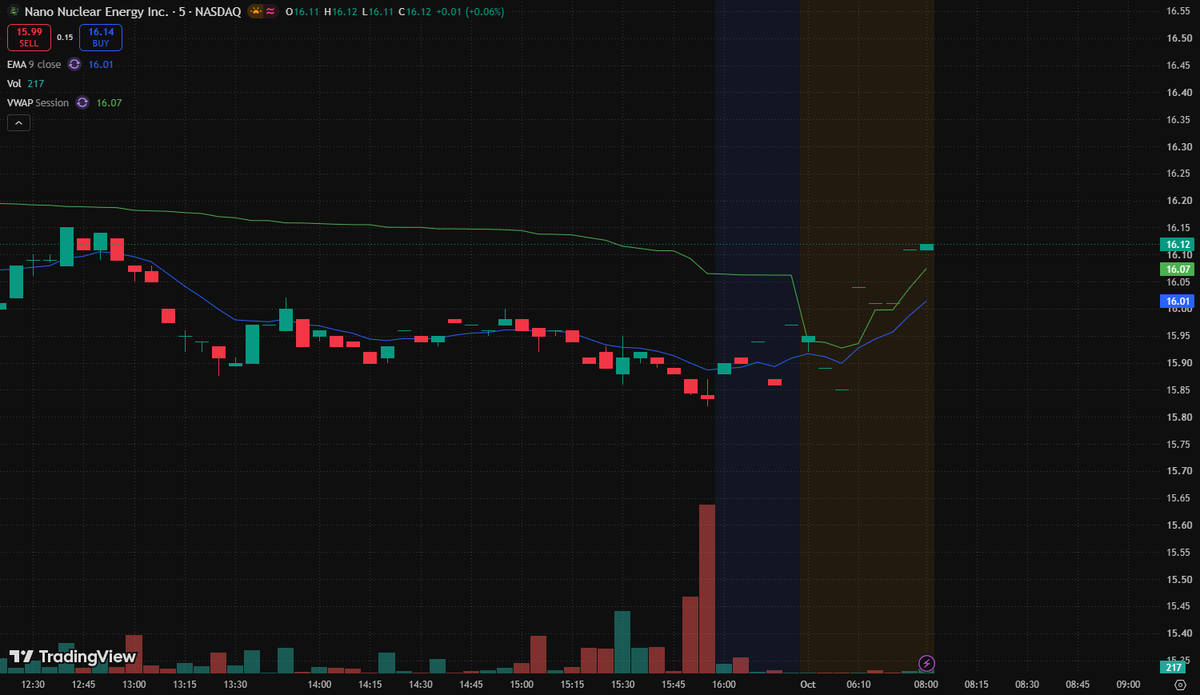Click the 08:00 time axis label
This screenshot has width=1200, height=695.
[926, 685]
